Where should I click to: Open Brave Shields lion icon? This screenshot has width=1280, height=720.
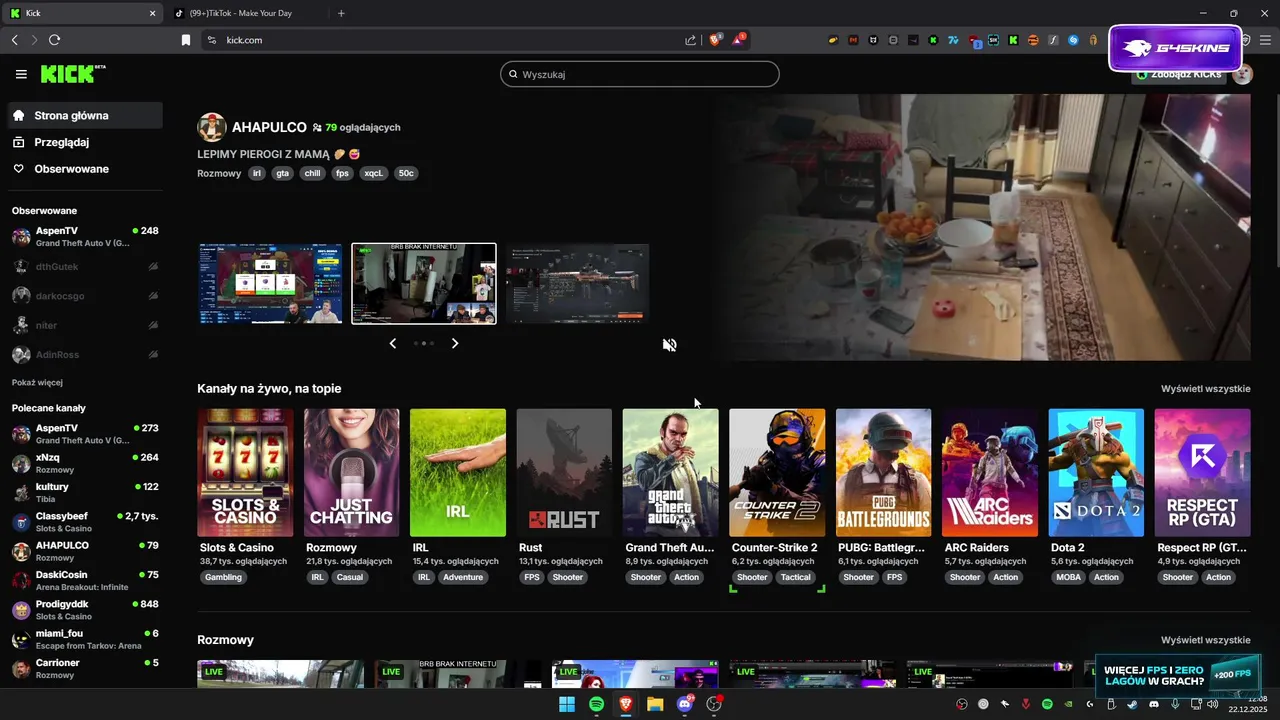[x=715, y=40]
